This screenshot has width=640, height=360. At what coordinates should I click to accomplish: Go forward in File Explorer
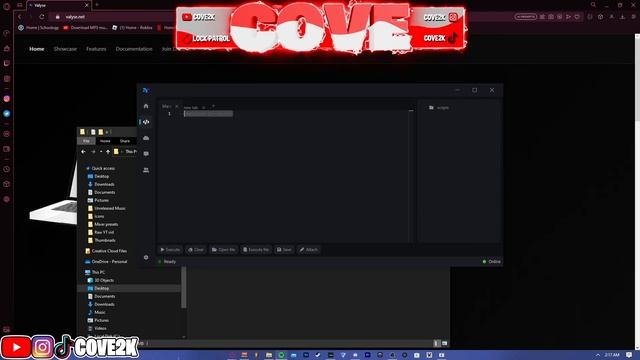(x=93, y=152)
